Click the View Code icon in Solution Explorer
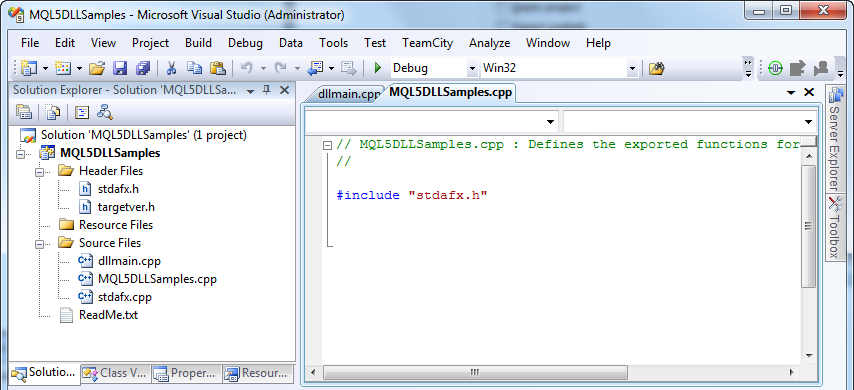This screenshot has height=390, width=854. point(82,112)
